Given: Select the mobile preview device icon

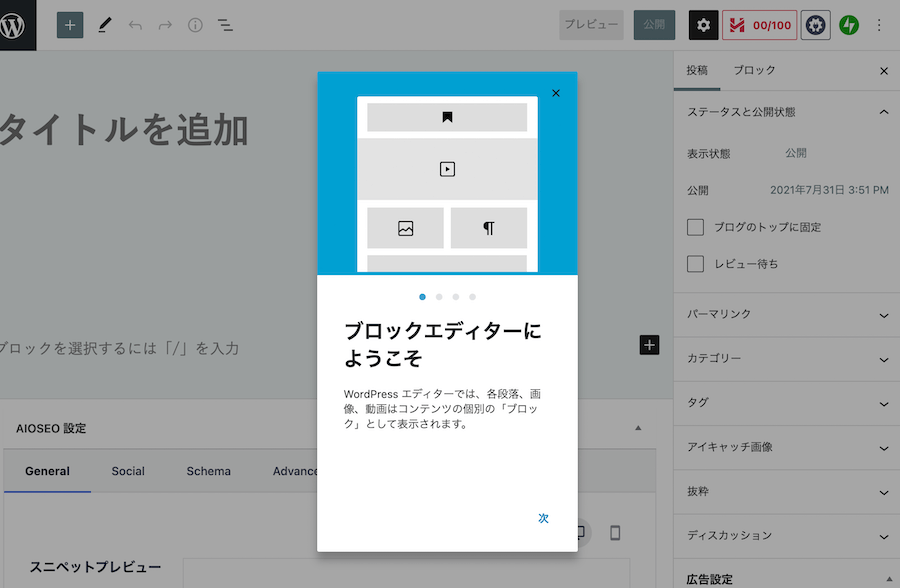Looking at the screenshot, I should tap(615, 533).
